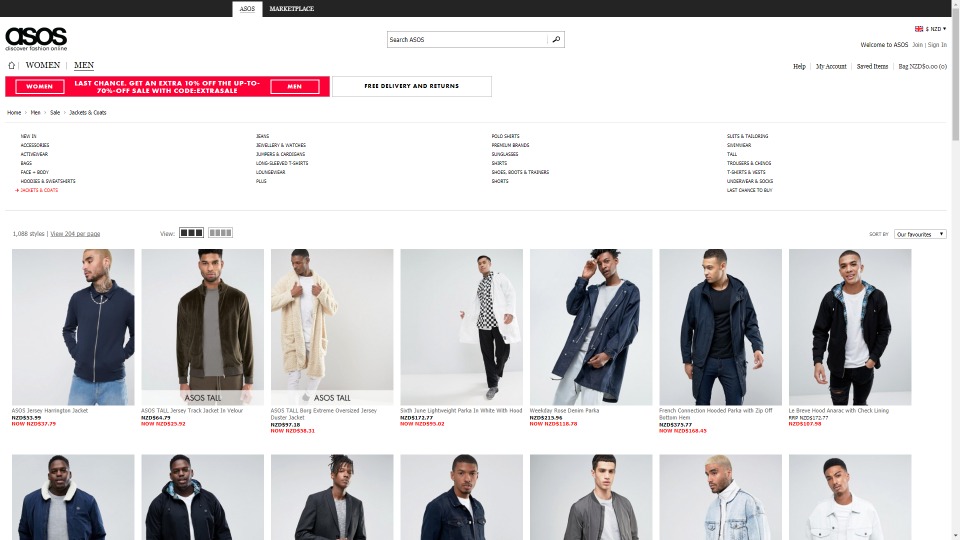960x540 pixels.
Task: Open the Face + Body category
Action: click(x=34, y=172)
